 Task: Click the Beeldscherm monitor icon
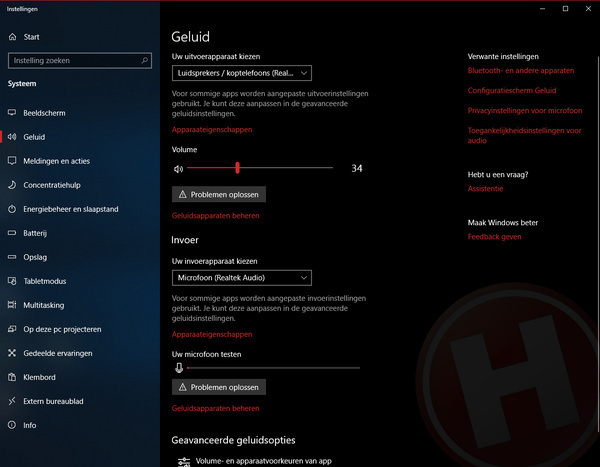(x=12, y=113)
